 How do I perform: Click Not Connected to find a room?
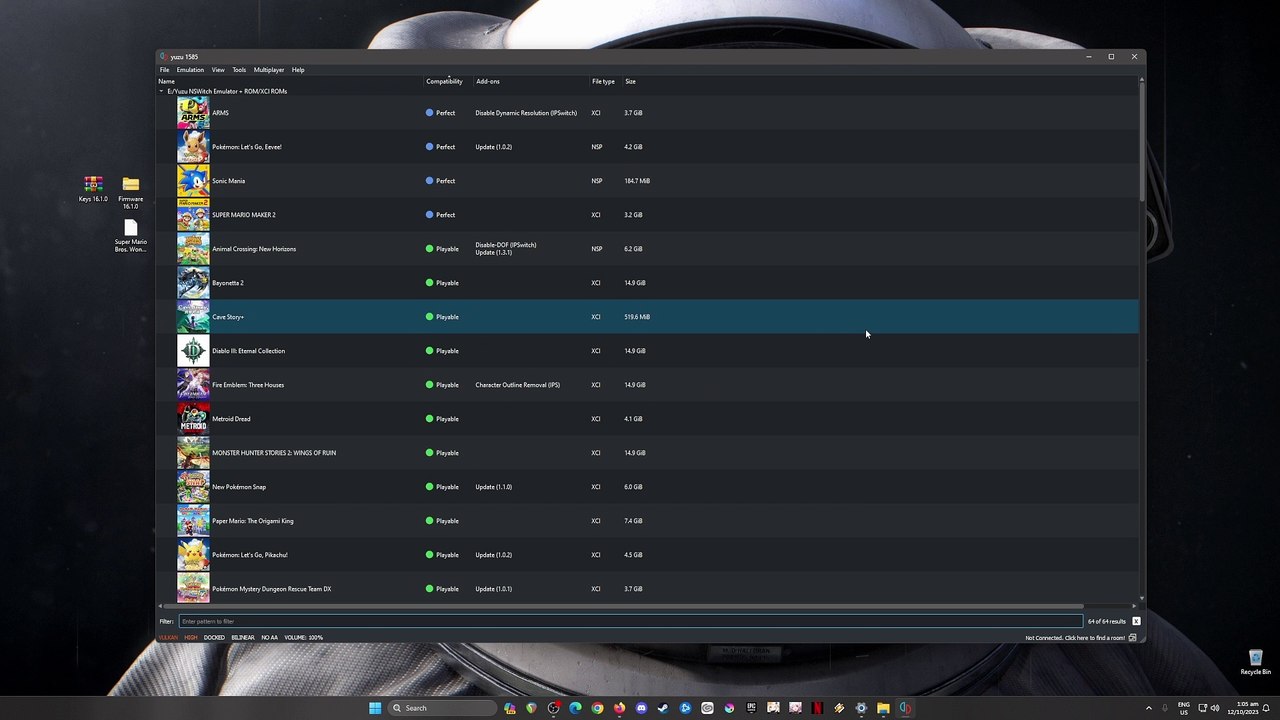tap(1075, 638)
